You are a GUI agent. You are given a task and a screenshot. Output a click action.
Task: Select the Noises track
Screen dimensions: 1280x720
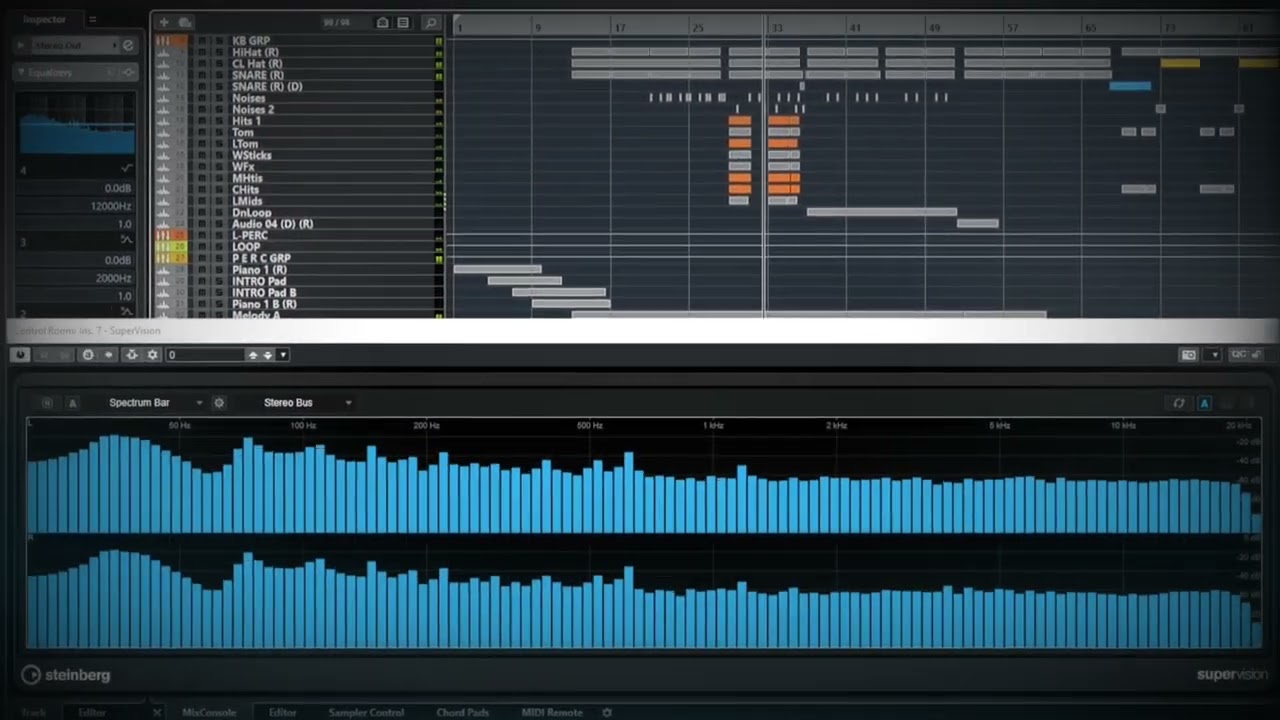(x=249, y=98)
